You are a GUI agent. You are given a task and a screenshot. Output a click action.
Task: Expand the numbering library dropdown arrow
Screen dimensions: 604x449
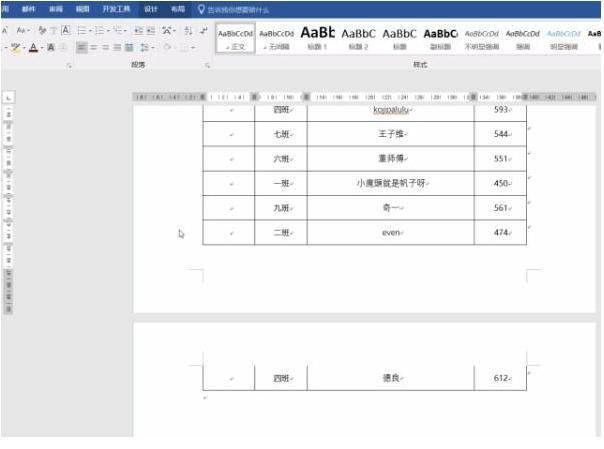point(108,30)
